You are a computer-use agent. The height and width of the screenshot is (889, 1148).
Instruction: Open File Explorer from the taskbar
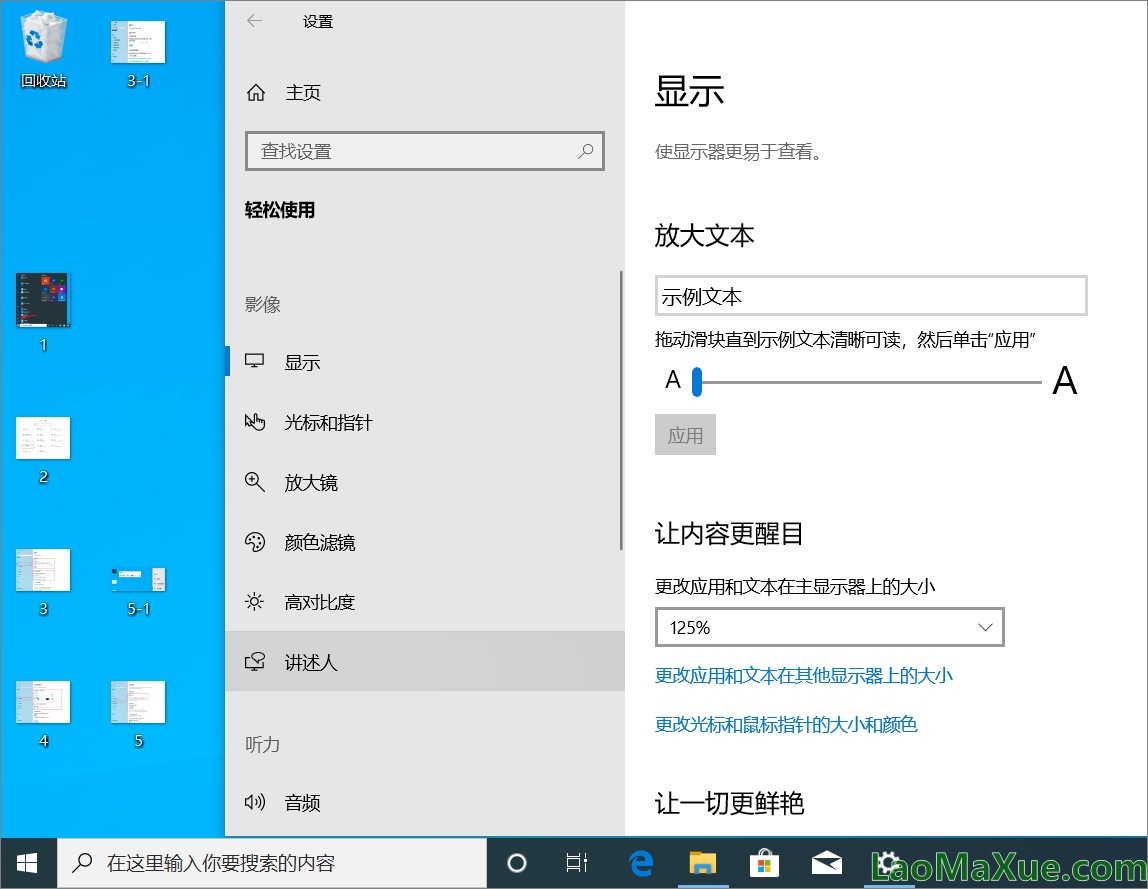pyautogui.click(x=702, y=862)
